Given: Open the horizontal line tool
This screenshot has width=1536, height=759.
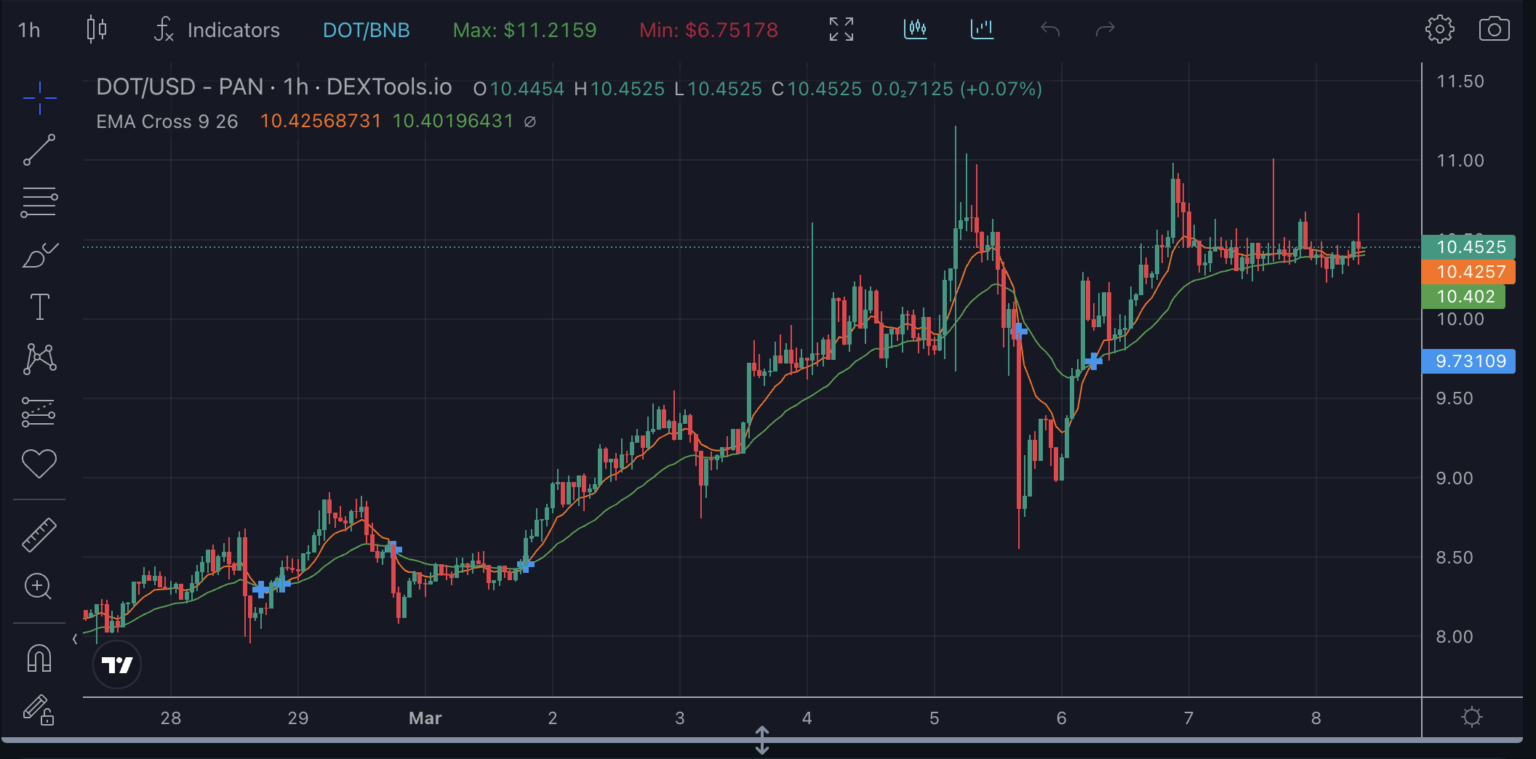Looking at the screenshot, I should 38,202.
